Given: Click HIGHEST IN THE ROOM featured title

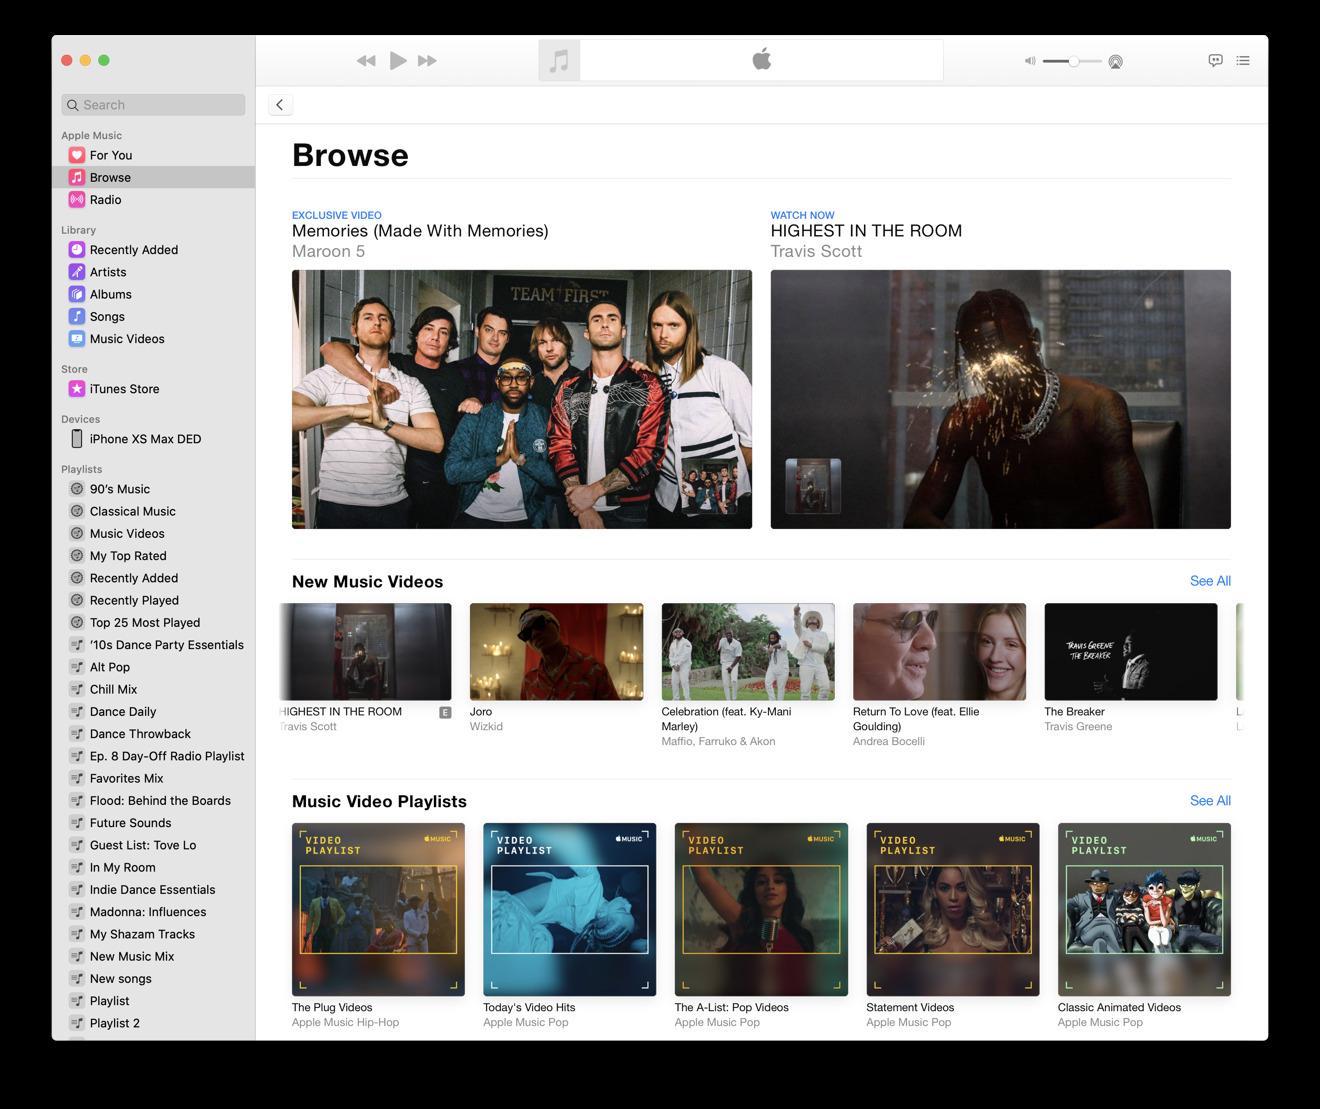Looking at the screenshot, I should pyautogui.click(x=866, y=231).
